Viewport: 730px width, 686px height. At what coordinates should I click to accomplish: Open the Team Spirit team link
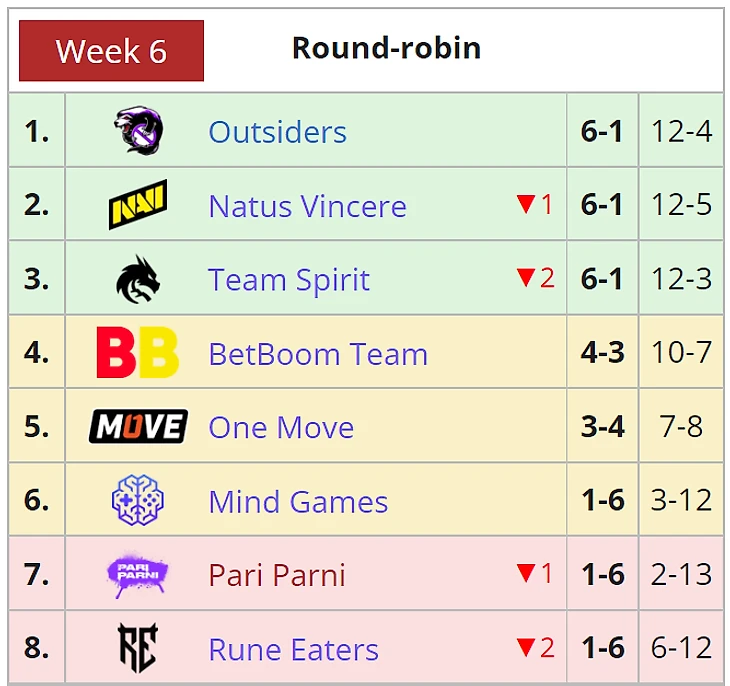coord(289,280)
